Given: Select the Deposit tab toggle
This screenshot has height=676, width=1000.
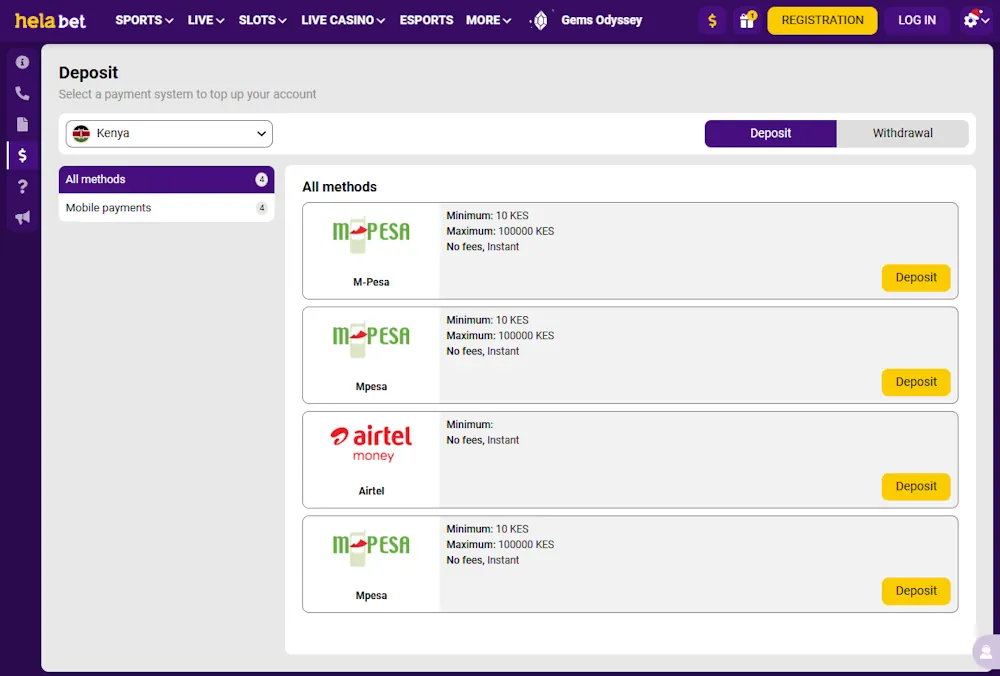Looking at the screenshot, I should [770, 132].
